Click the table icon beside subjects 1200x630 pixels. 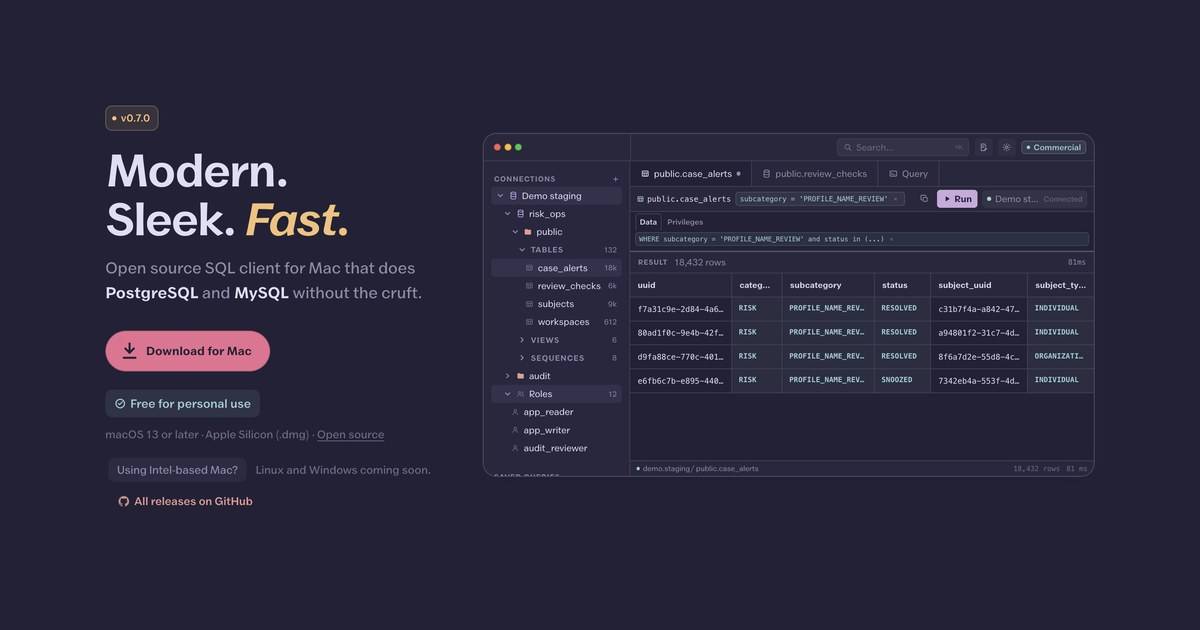point(529,304)
